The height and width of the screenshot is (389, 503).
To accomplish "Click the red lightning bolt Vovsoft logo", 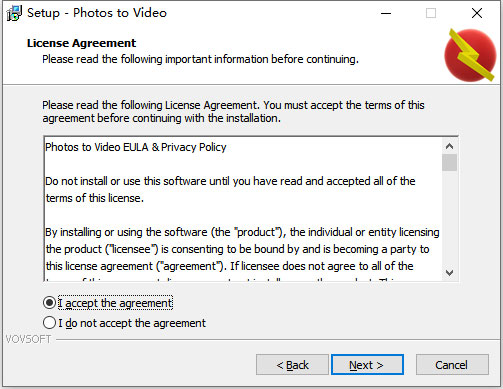I will coord(470,55).
